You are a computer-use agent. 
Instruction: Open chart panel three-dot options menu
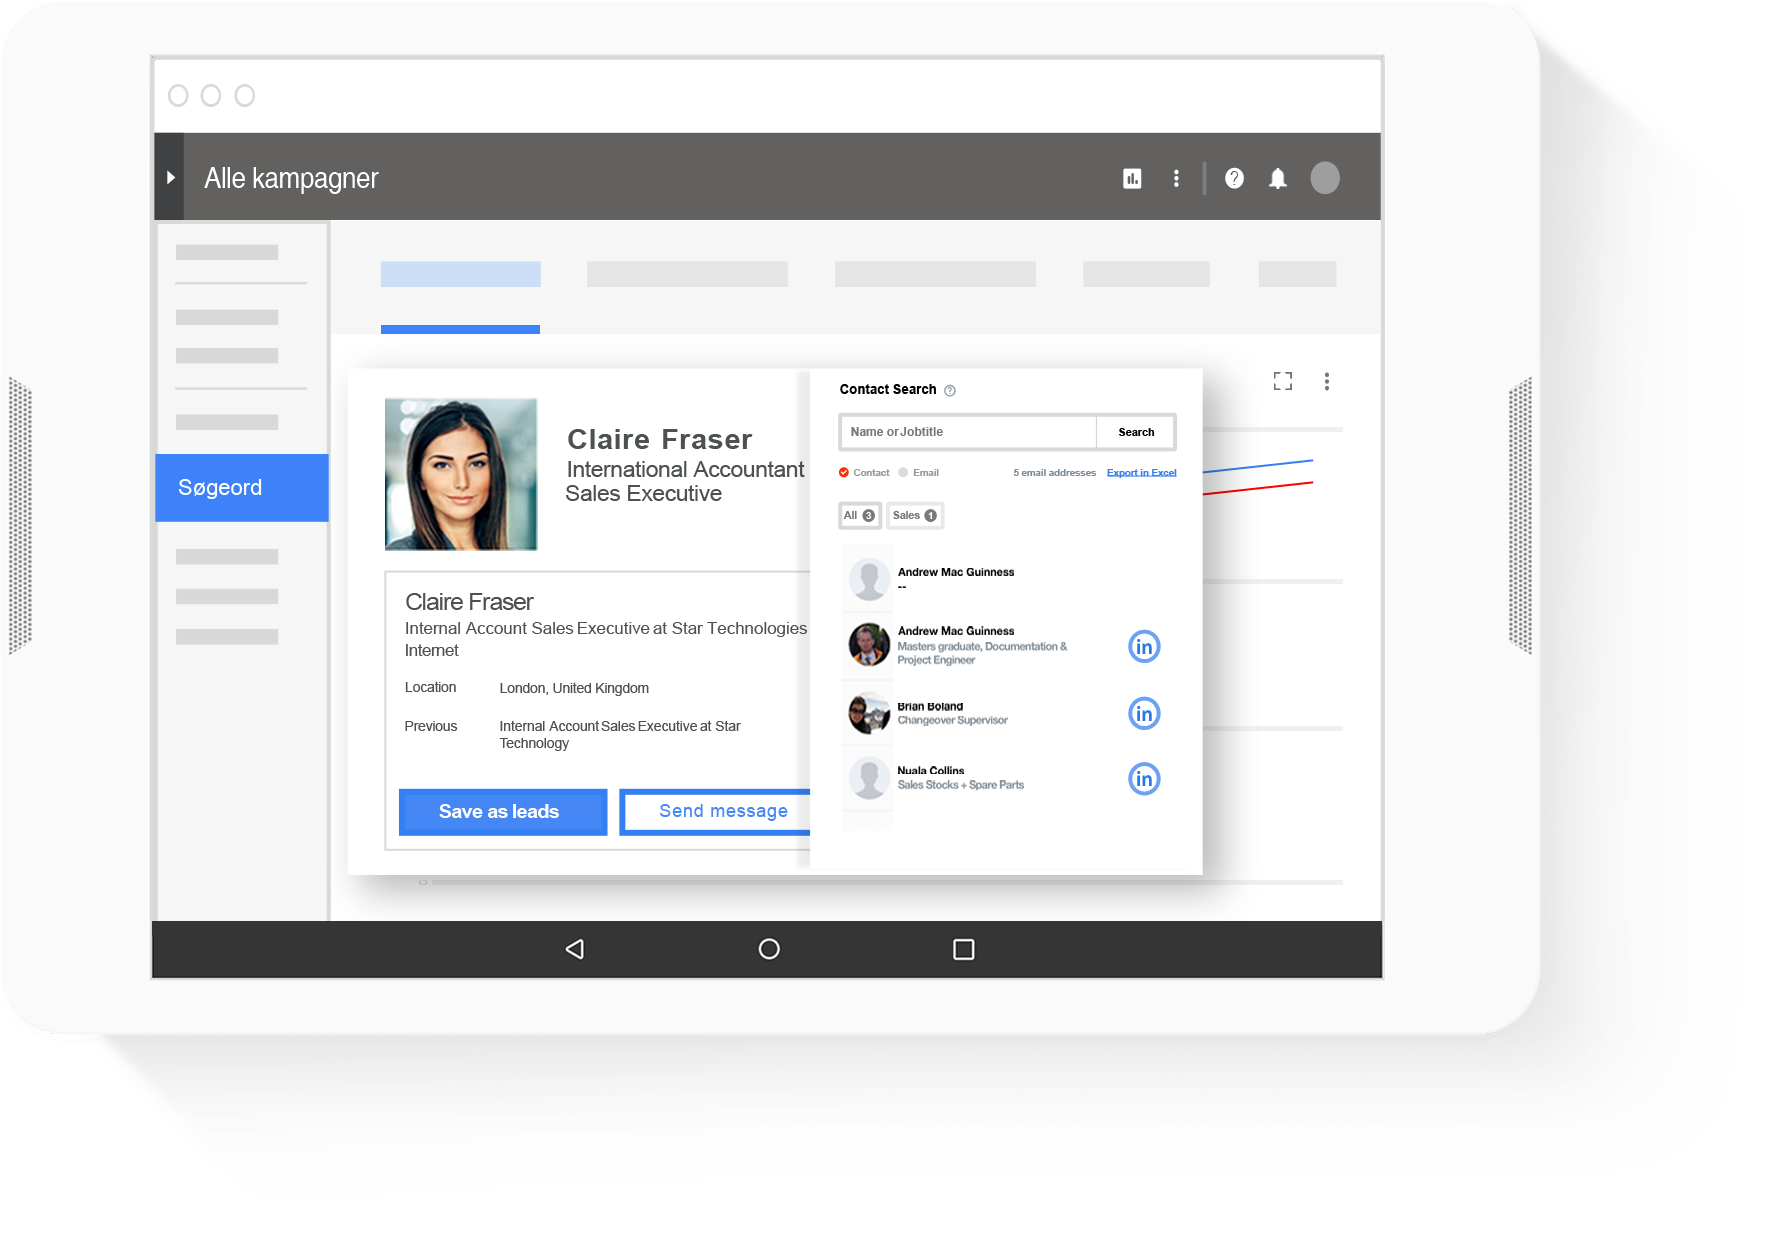[1326, 381]
